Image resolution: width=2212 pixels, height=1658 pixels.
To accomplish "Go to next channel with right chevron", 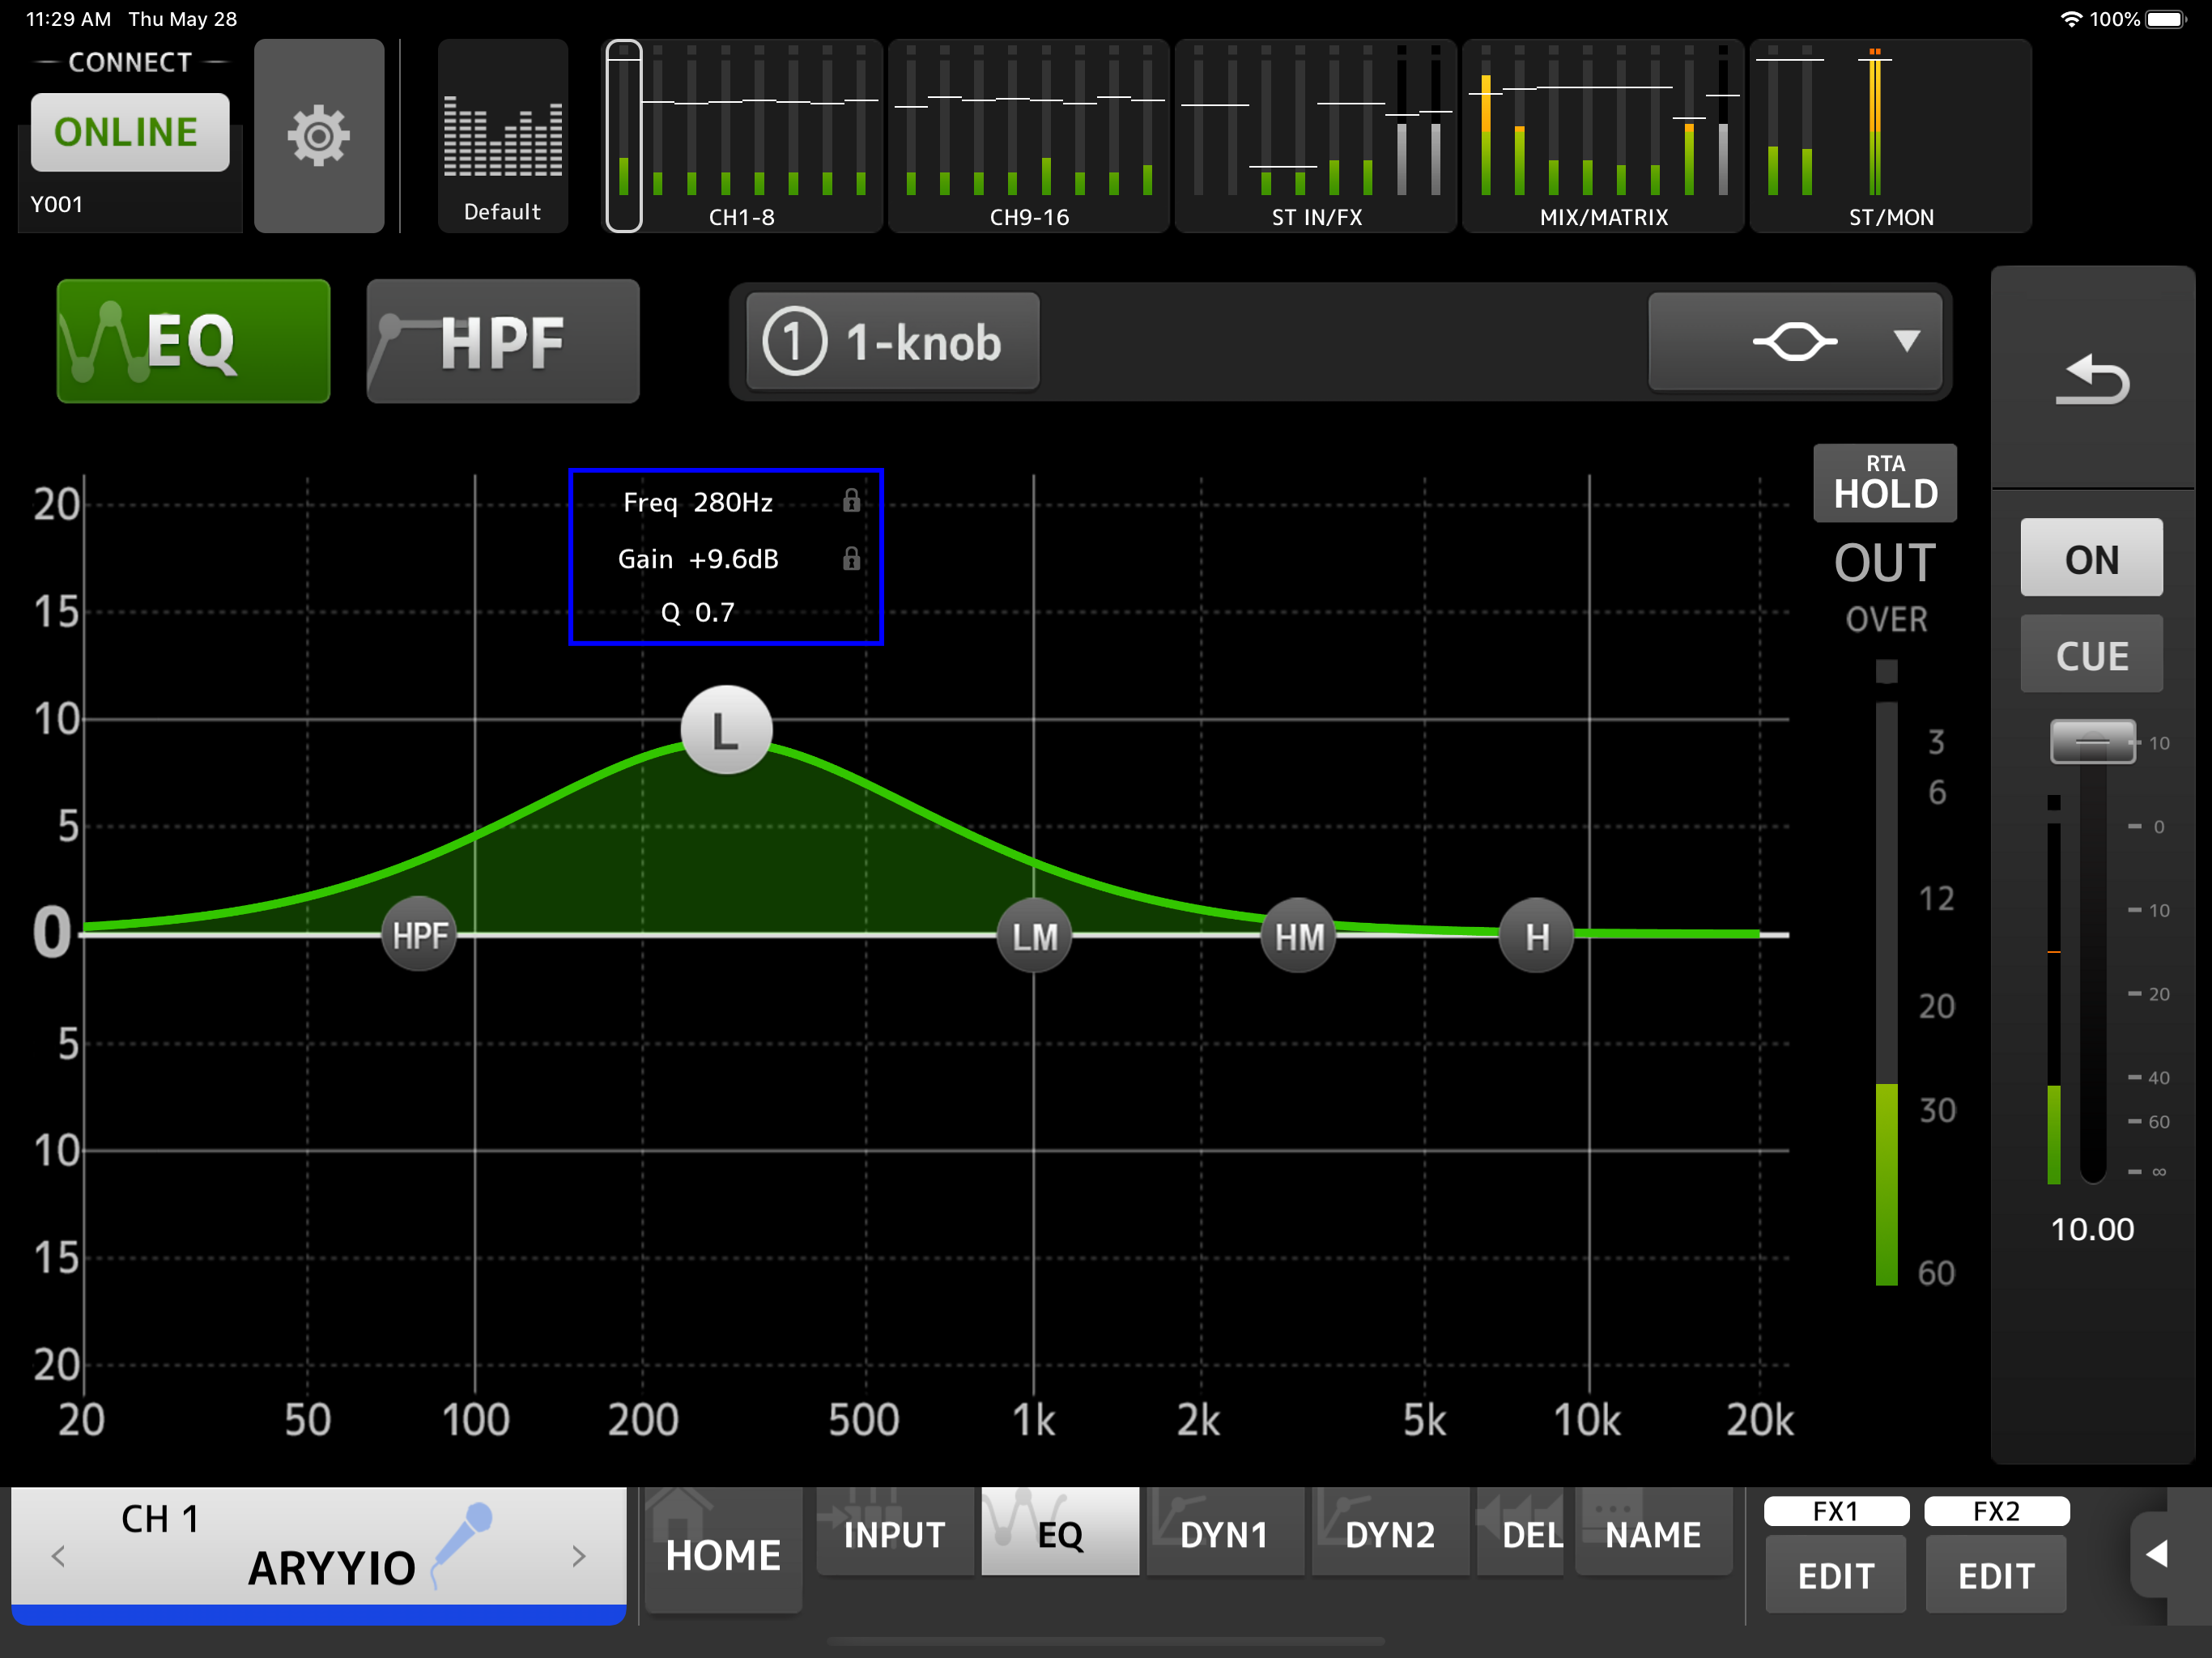I will [578, 1555].
